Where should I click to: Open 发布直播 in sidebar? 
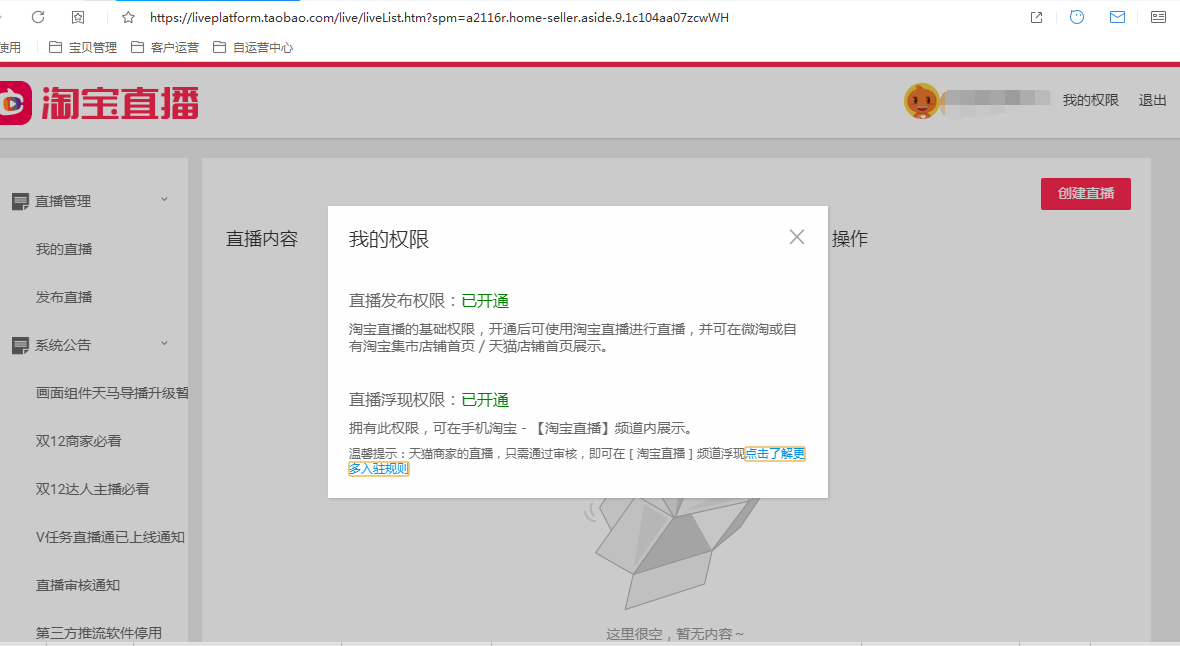(x=64, y=297)
